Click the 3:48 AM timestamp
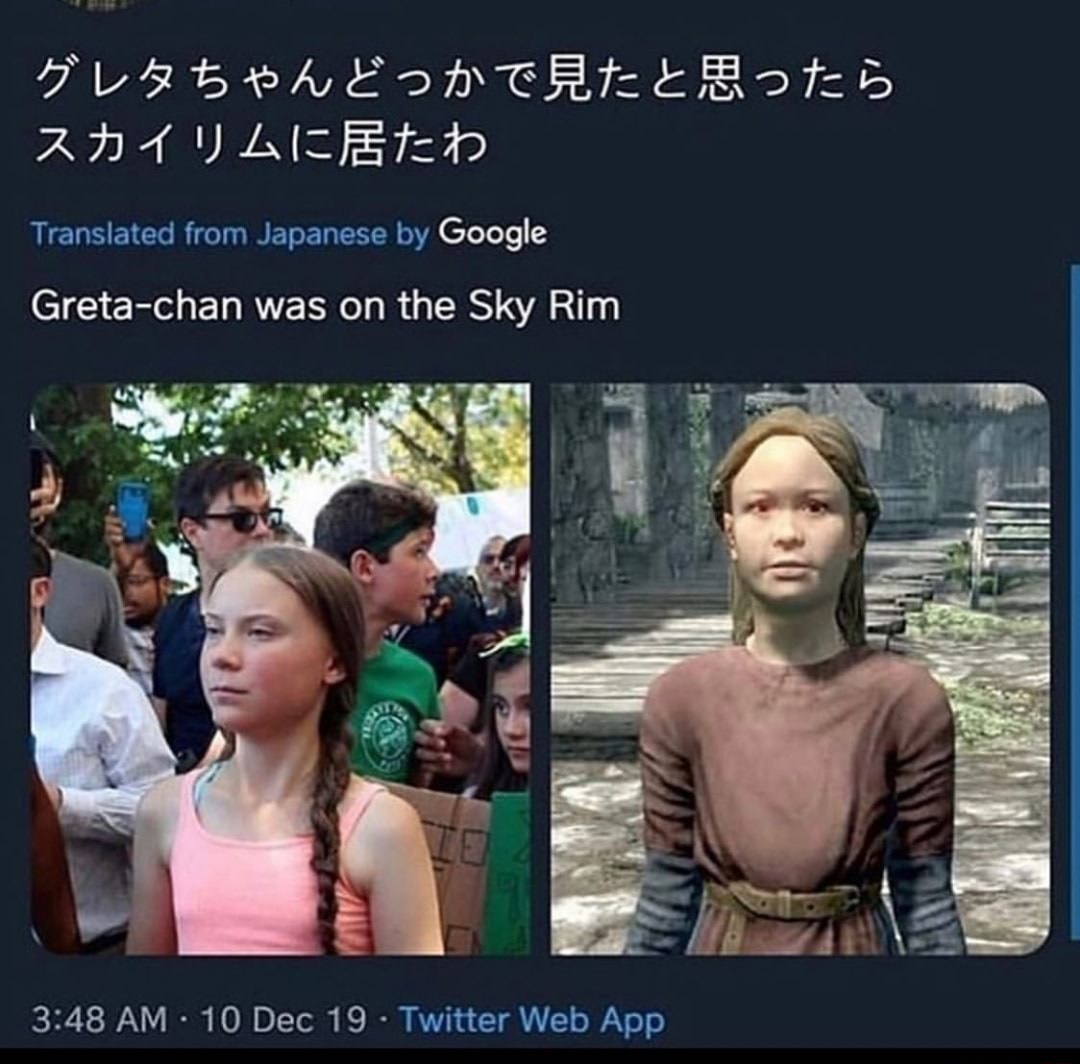Screen dimensions: 1080x1064 point(99,1019)
